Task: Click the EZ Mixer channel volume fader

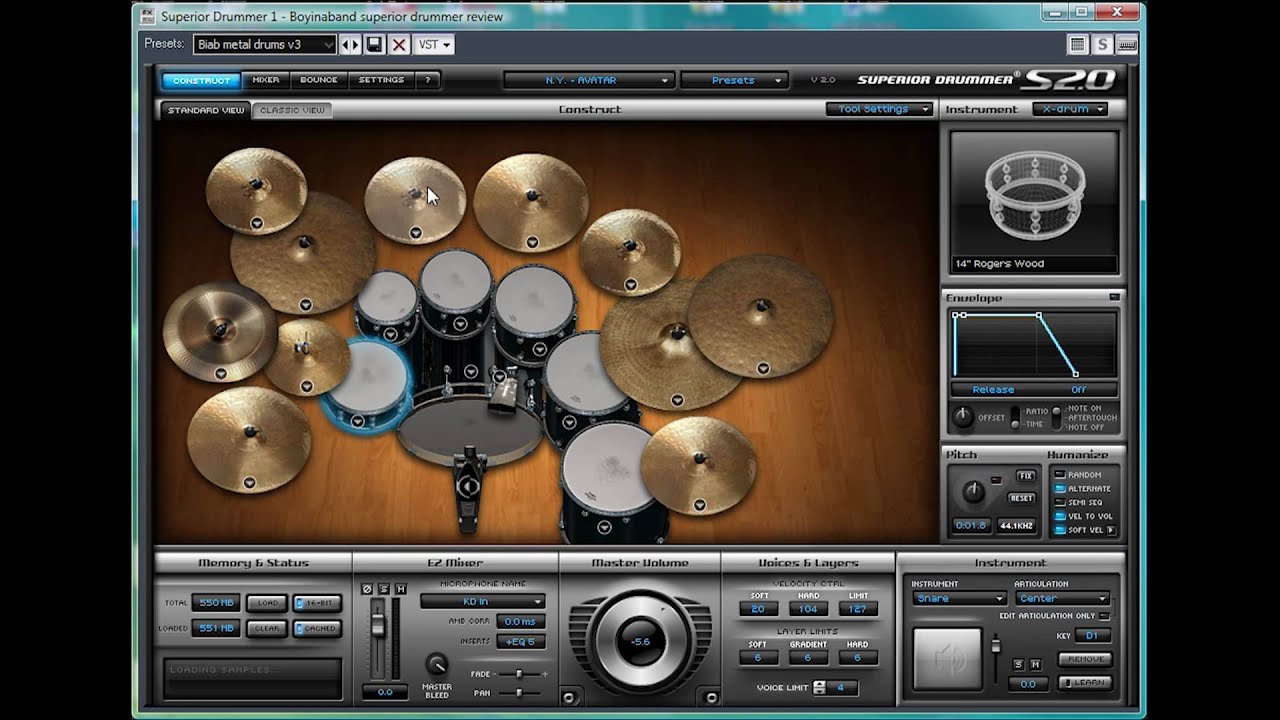Action: click(378, 624)
